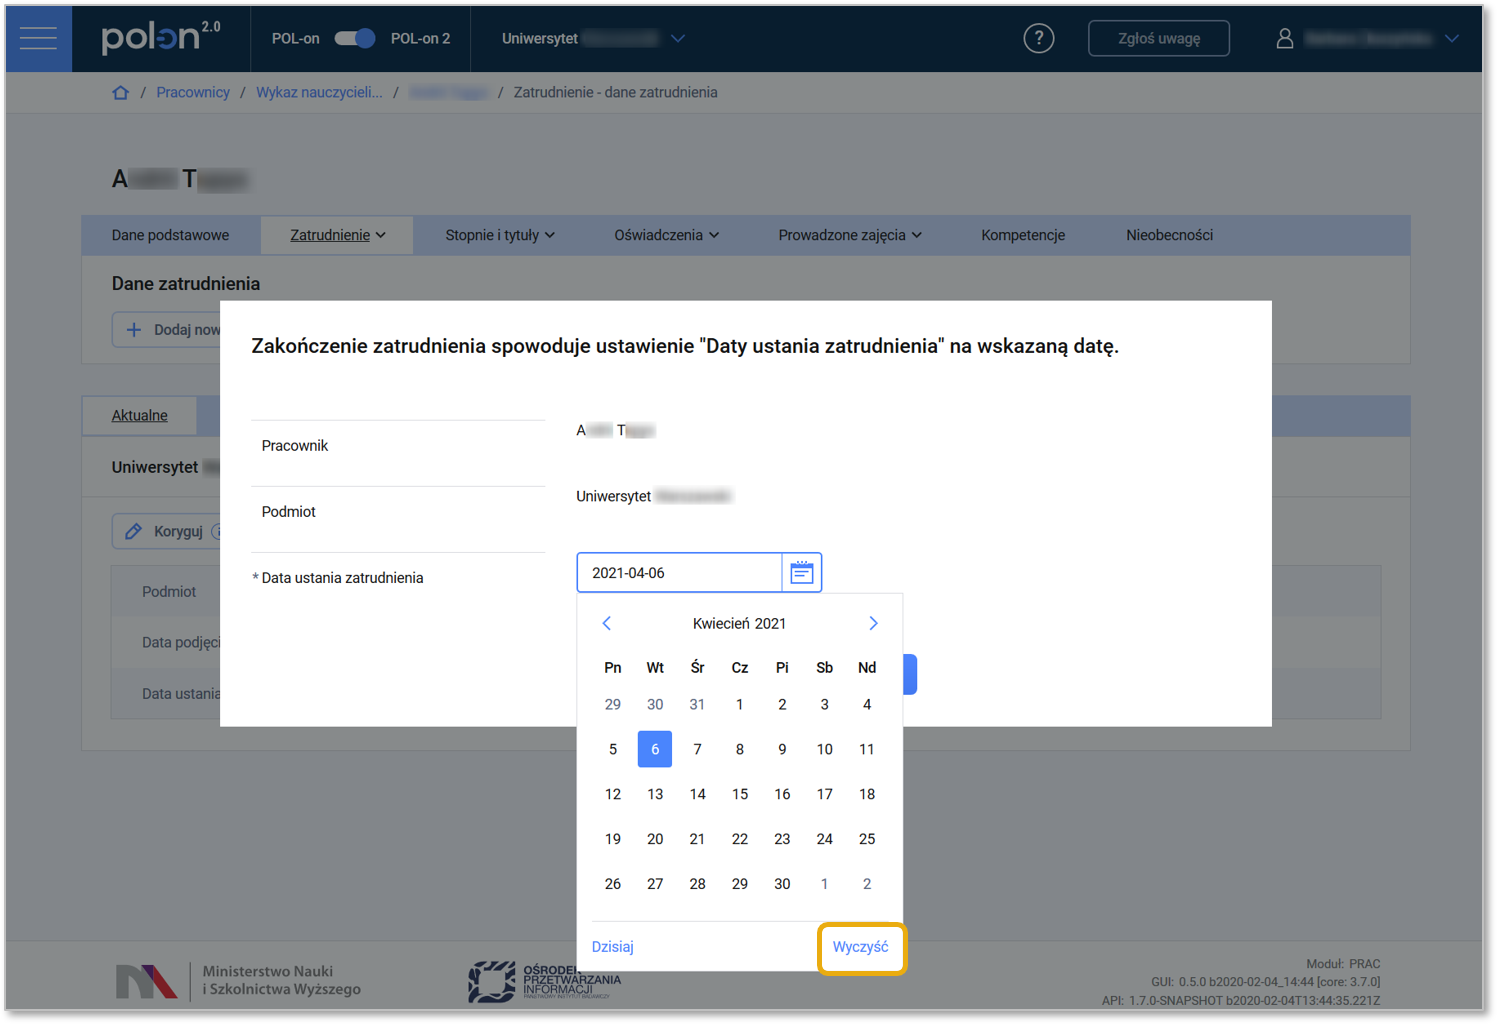Select the Aktualne tab
The width and height of the screenshot is (1497, 1024).
point(140,415)
